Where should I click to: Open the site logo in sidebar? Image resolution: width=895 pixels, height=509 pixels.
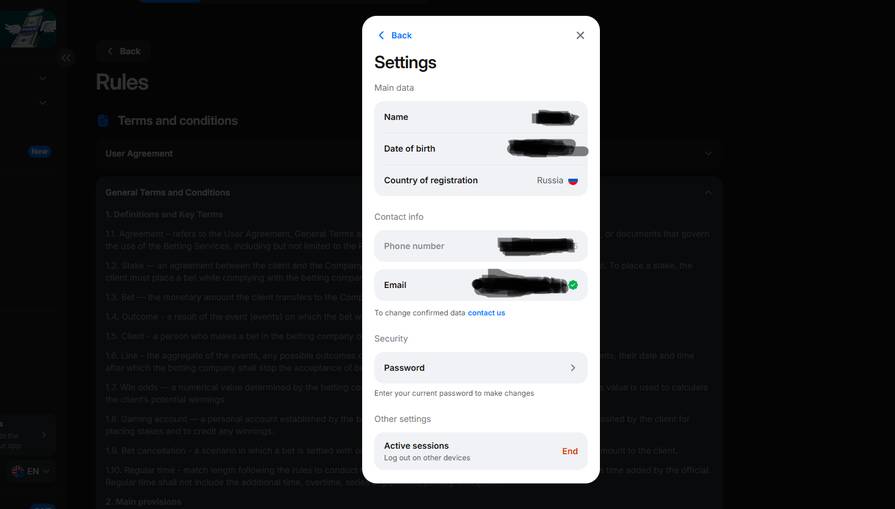point(28,29)
